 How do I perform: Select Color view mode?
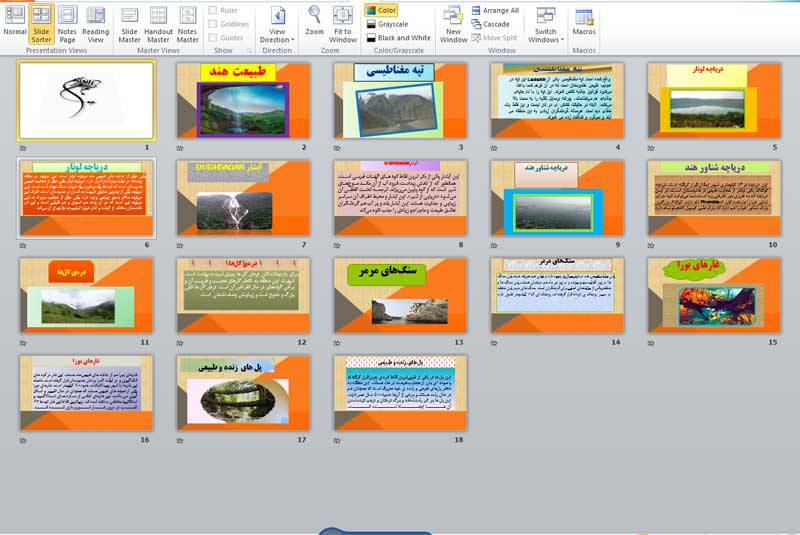pyautogui.click(x=381, y=10)
